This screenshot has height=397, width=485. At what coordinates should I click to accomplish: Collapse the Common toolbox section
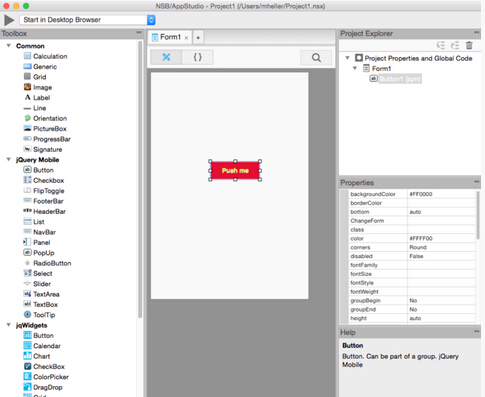[x=9, y=46]
